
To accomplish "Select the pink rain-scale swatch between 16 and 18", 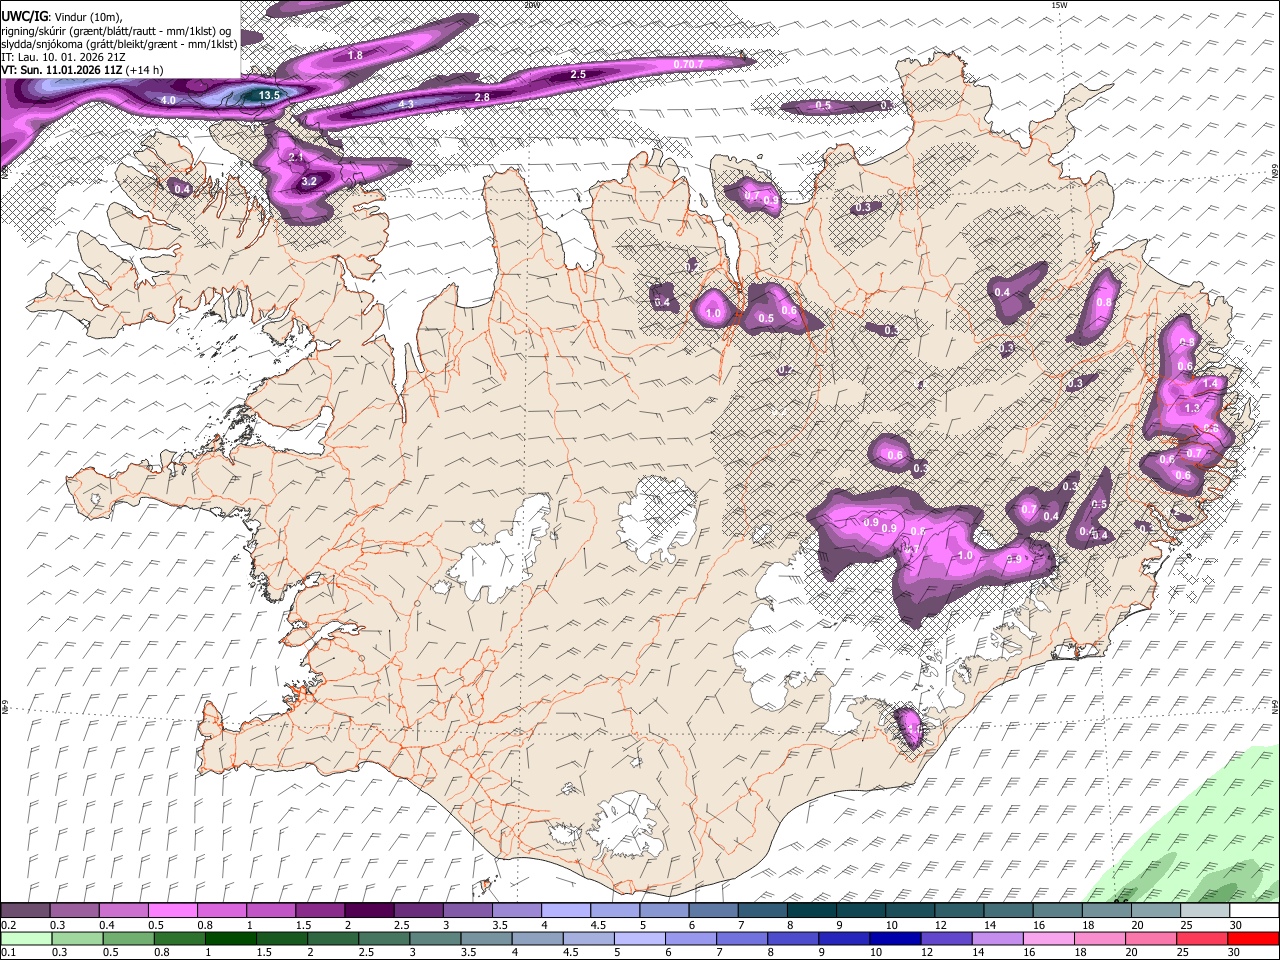I will point(1048,938).
